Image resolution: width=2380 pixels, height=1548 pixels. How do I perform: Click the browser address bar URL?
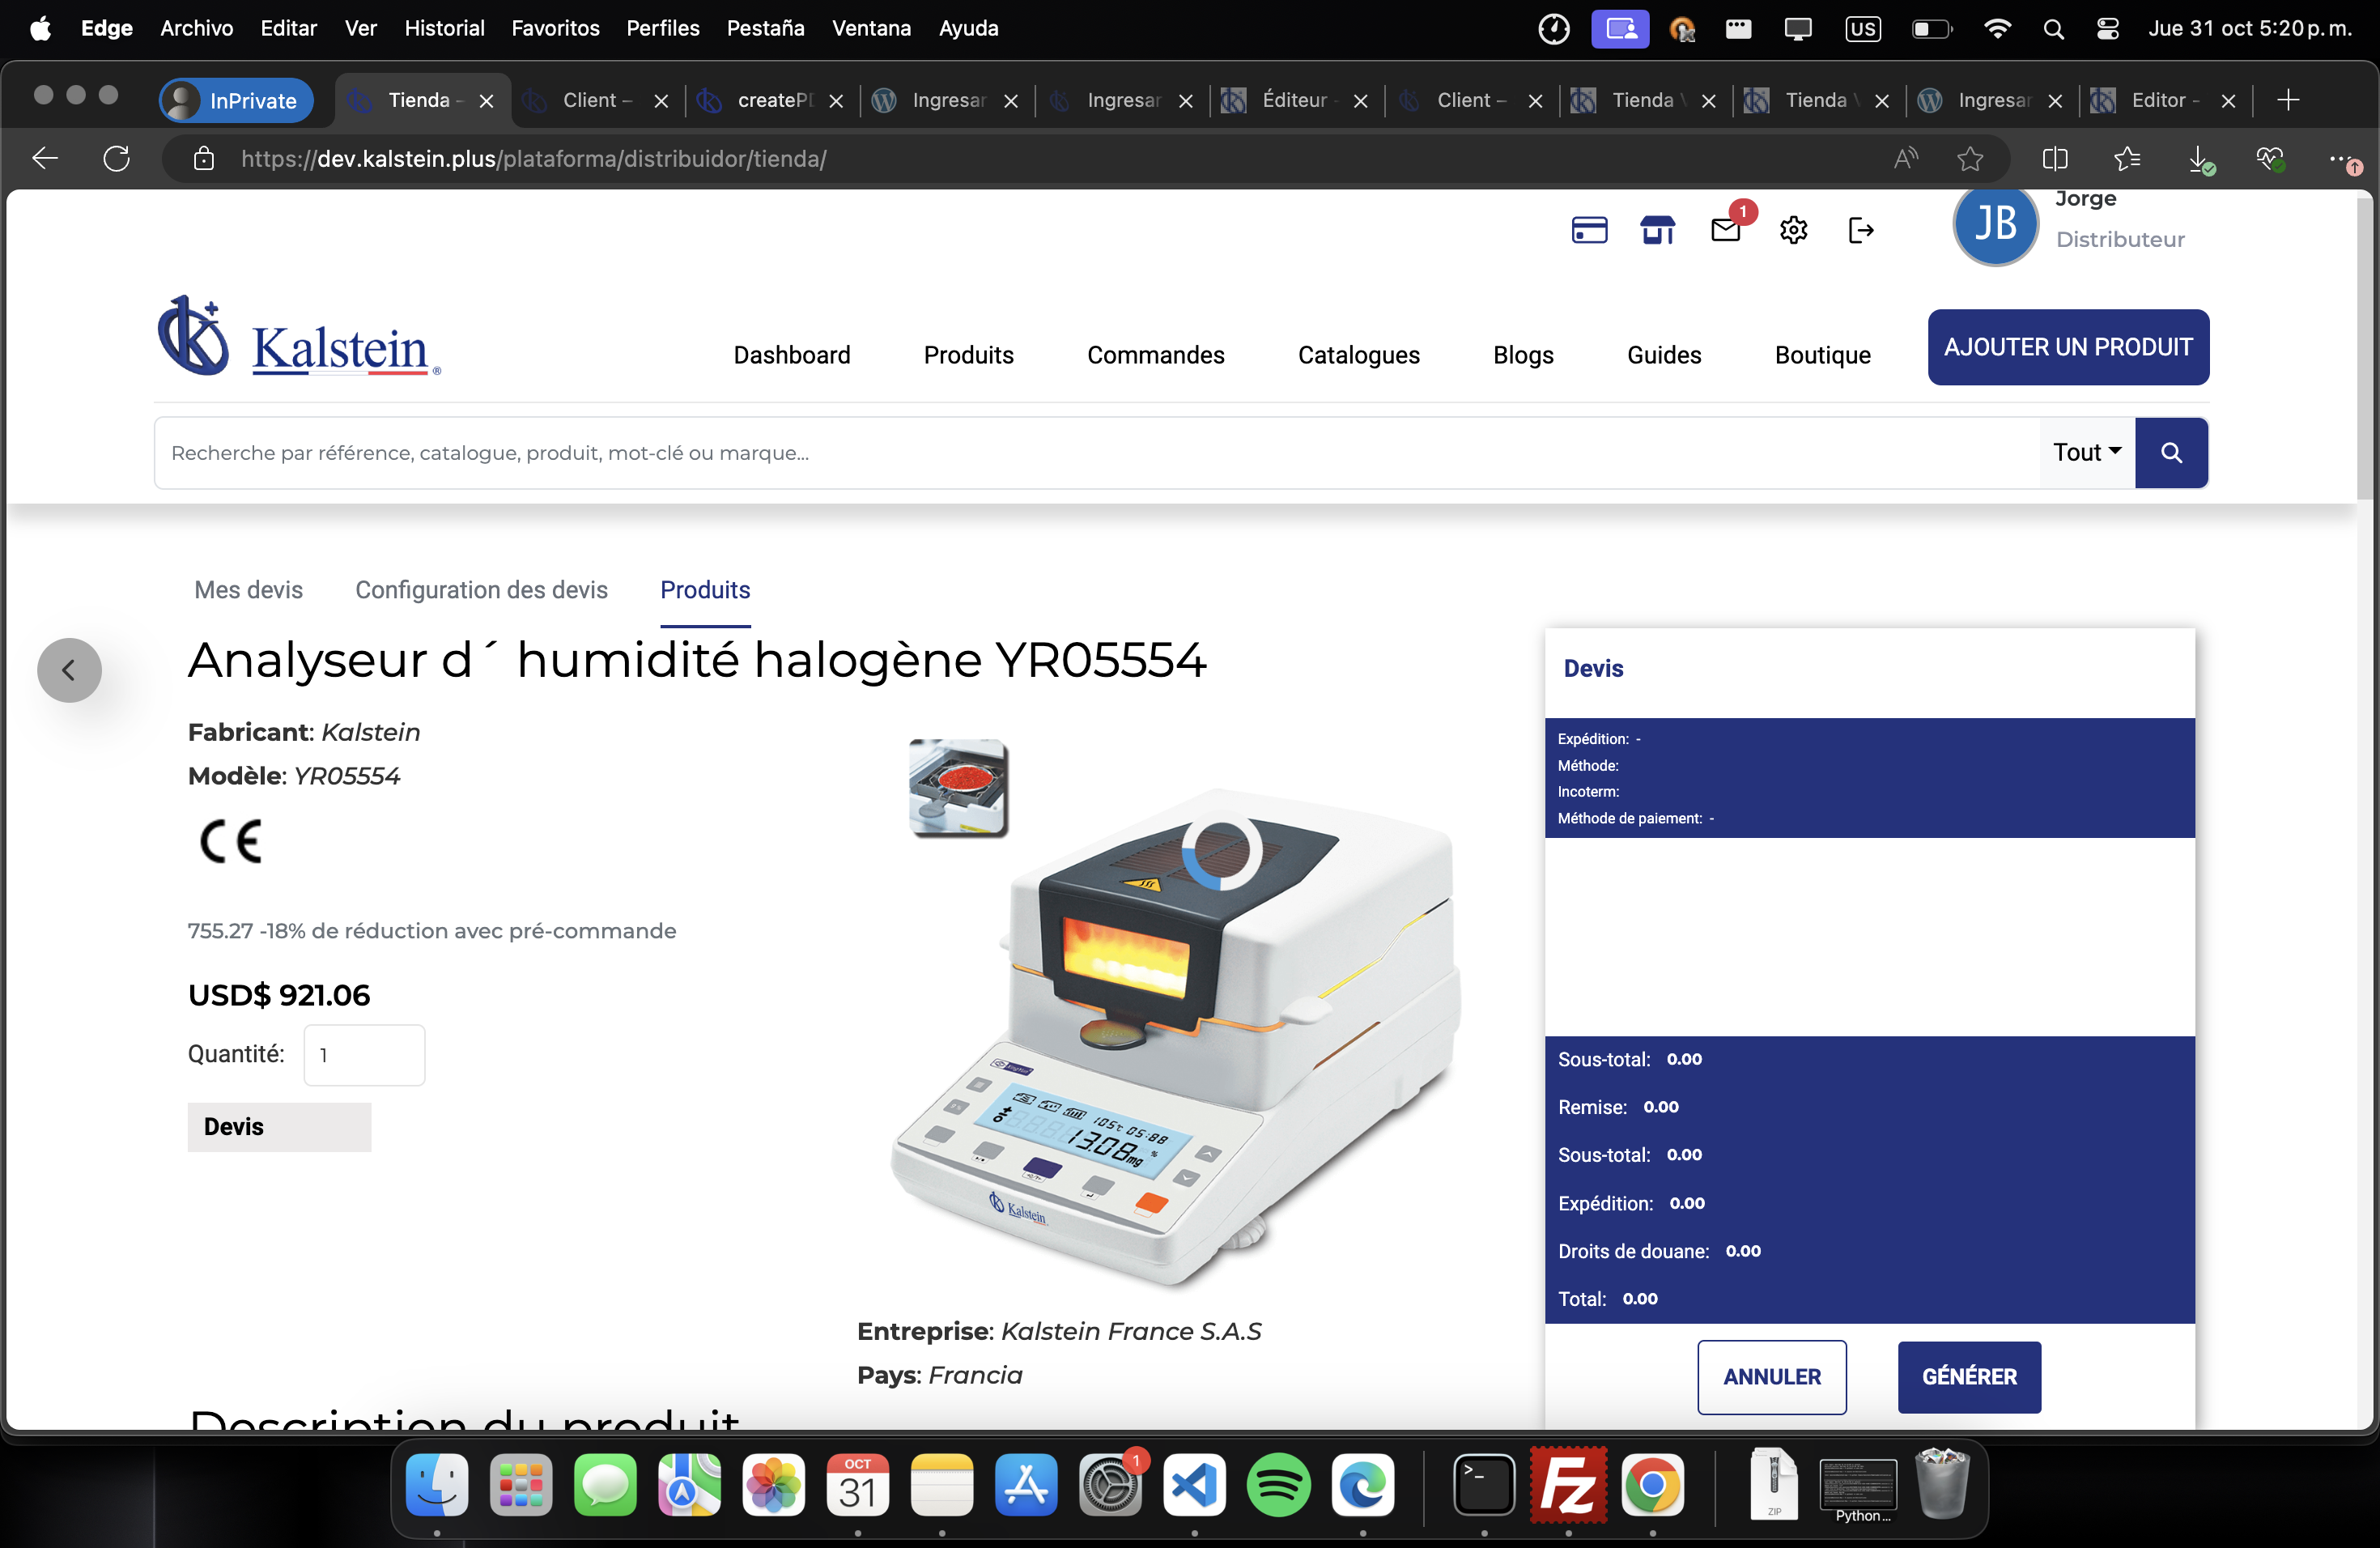[x=533, y=158]
